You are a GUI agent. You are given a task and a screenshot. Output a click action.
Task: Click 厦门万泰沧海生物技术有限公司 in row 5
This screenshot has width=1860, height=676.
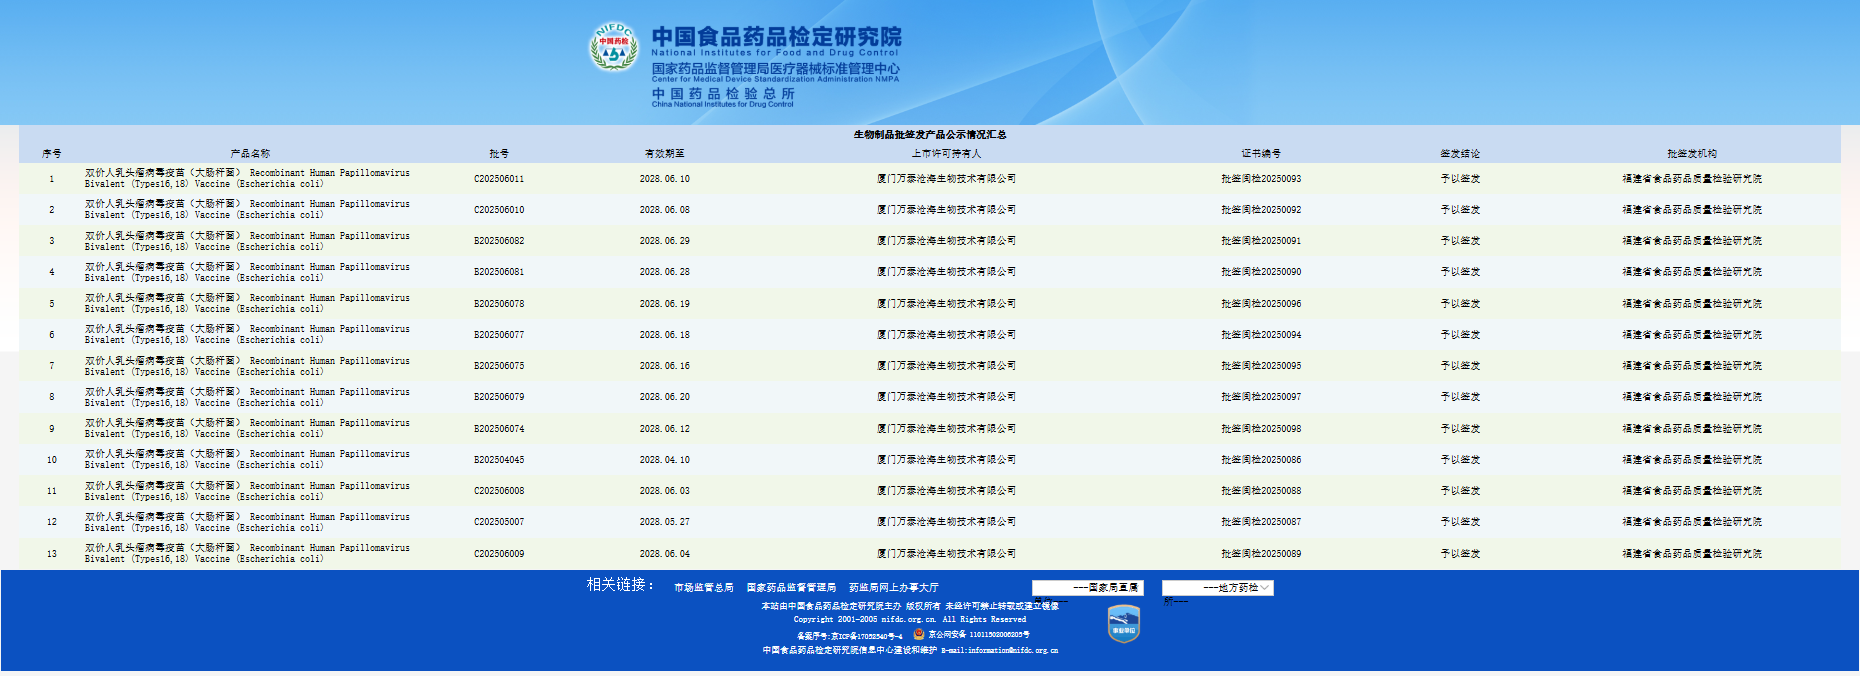click(946, 304)
